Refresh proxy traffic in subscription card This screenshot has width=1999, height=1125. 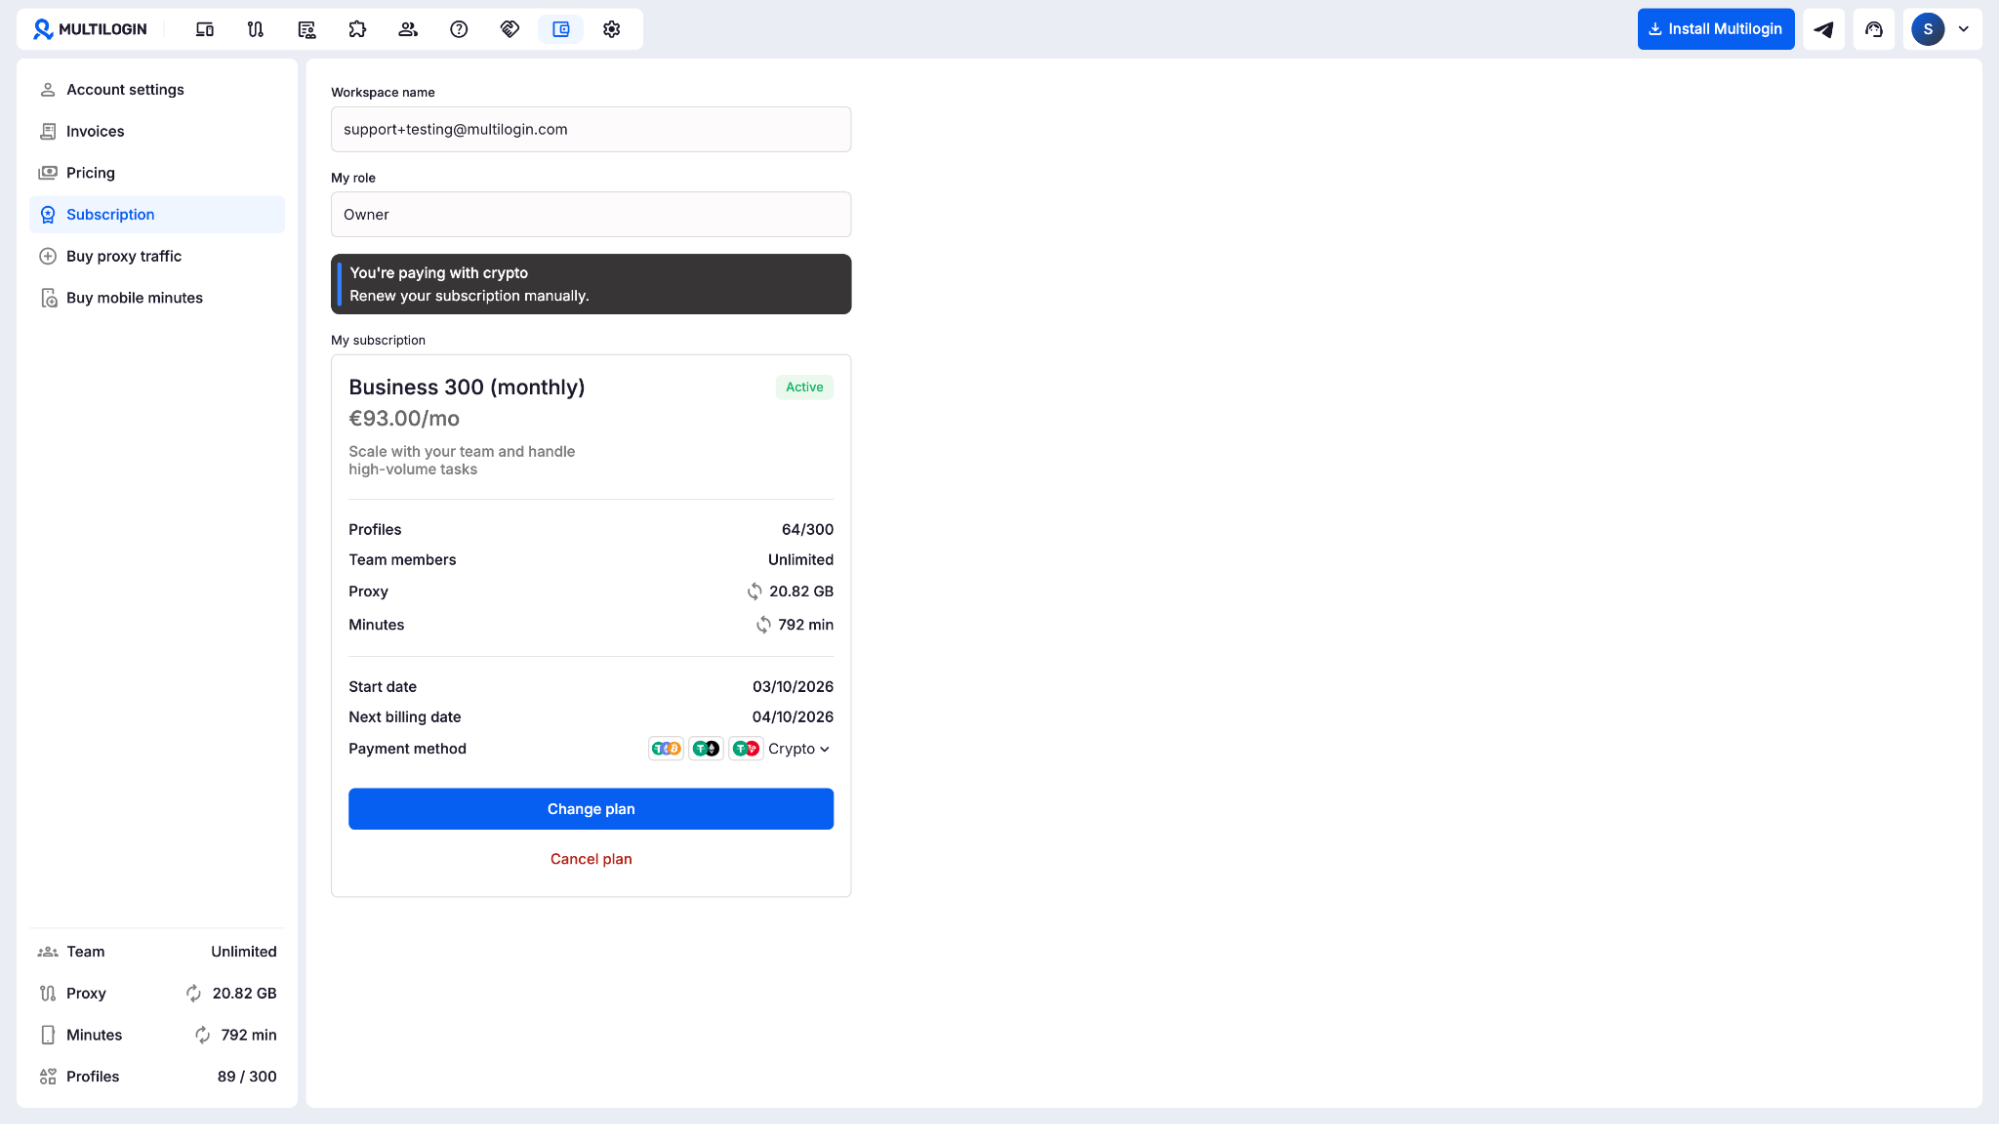point(754,592)
